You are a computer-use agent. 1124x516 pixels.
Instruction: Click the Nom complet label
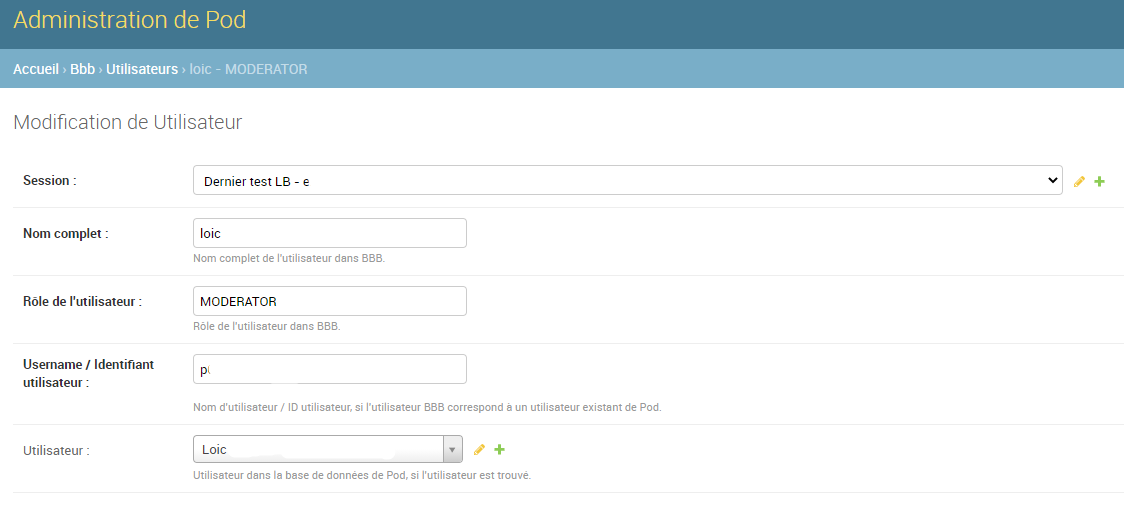[65, 233]
